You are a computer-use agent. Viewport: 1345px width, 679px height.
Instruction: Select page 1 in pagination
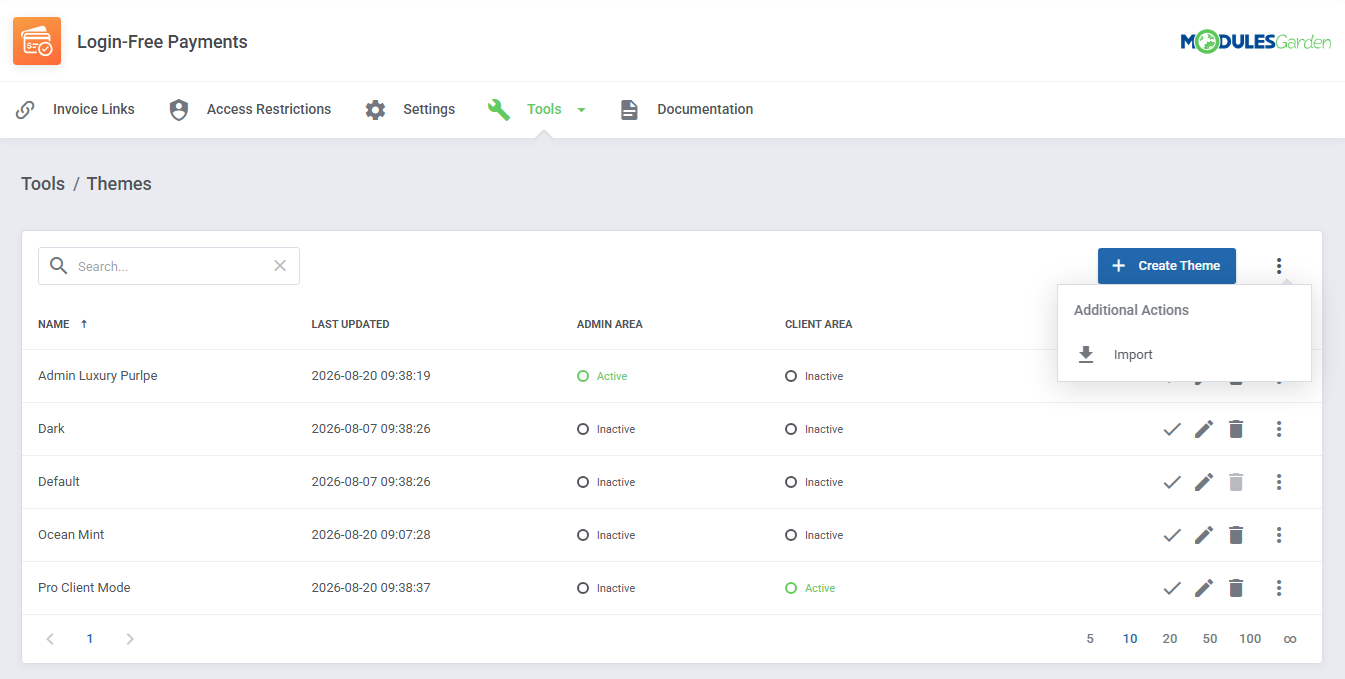pyautogui.click(x=90, y=639)
